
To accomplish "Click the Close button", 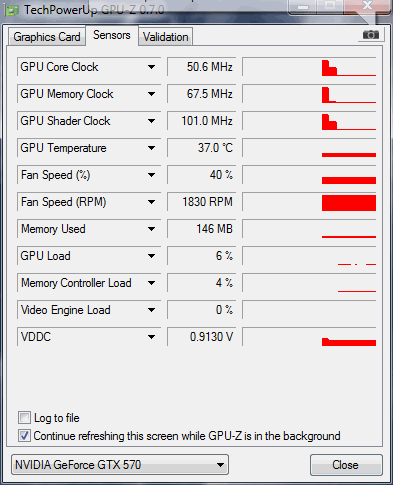I will point(346,465).
